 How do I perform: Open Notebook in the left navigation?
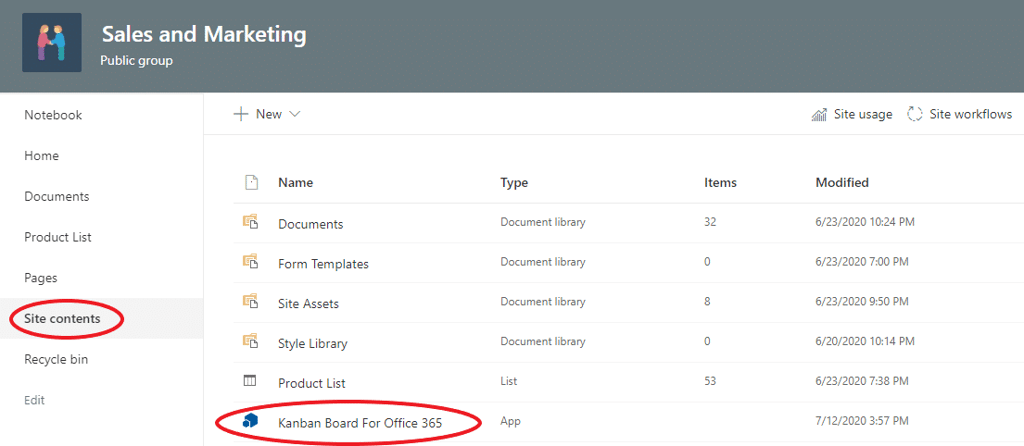[53, 115]
